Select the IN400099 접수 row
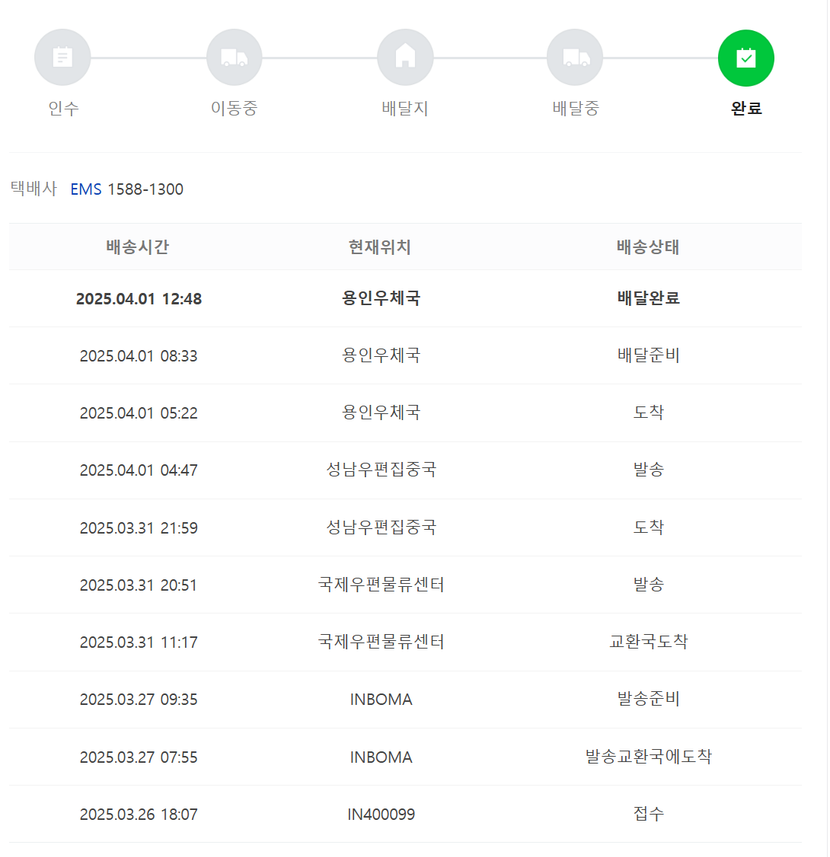The height and width of the screenshot is (857, 830). click(x=405, y=814)
